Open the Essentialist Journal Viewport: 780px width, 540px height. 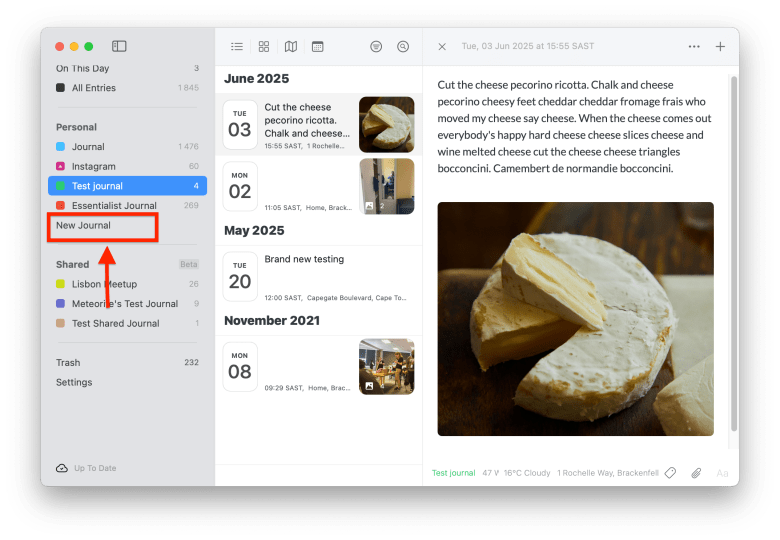tap(127, 205)
